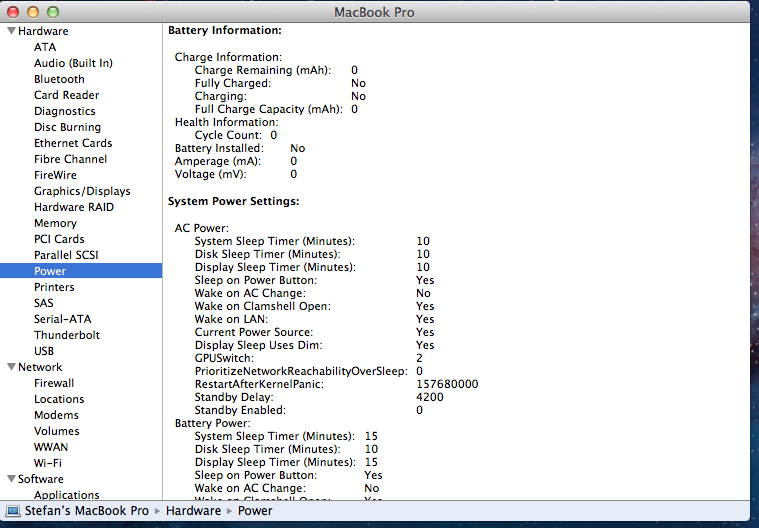Select Audio (Built In) in sidebar
This screenshot has height=528, width=759.
[x=73, y=63]
